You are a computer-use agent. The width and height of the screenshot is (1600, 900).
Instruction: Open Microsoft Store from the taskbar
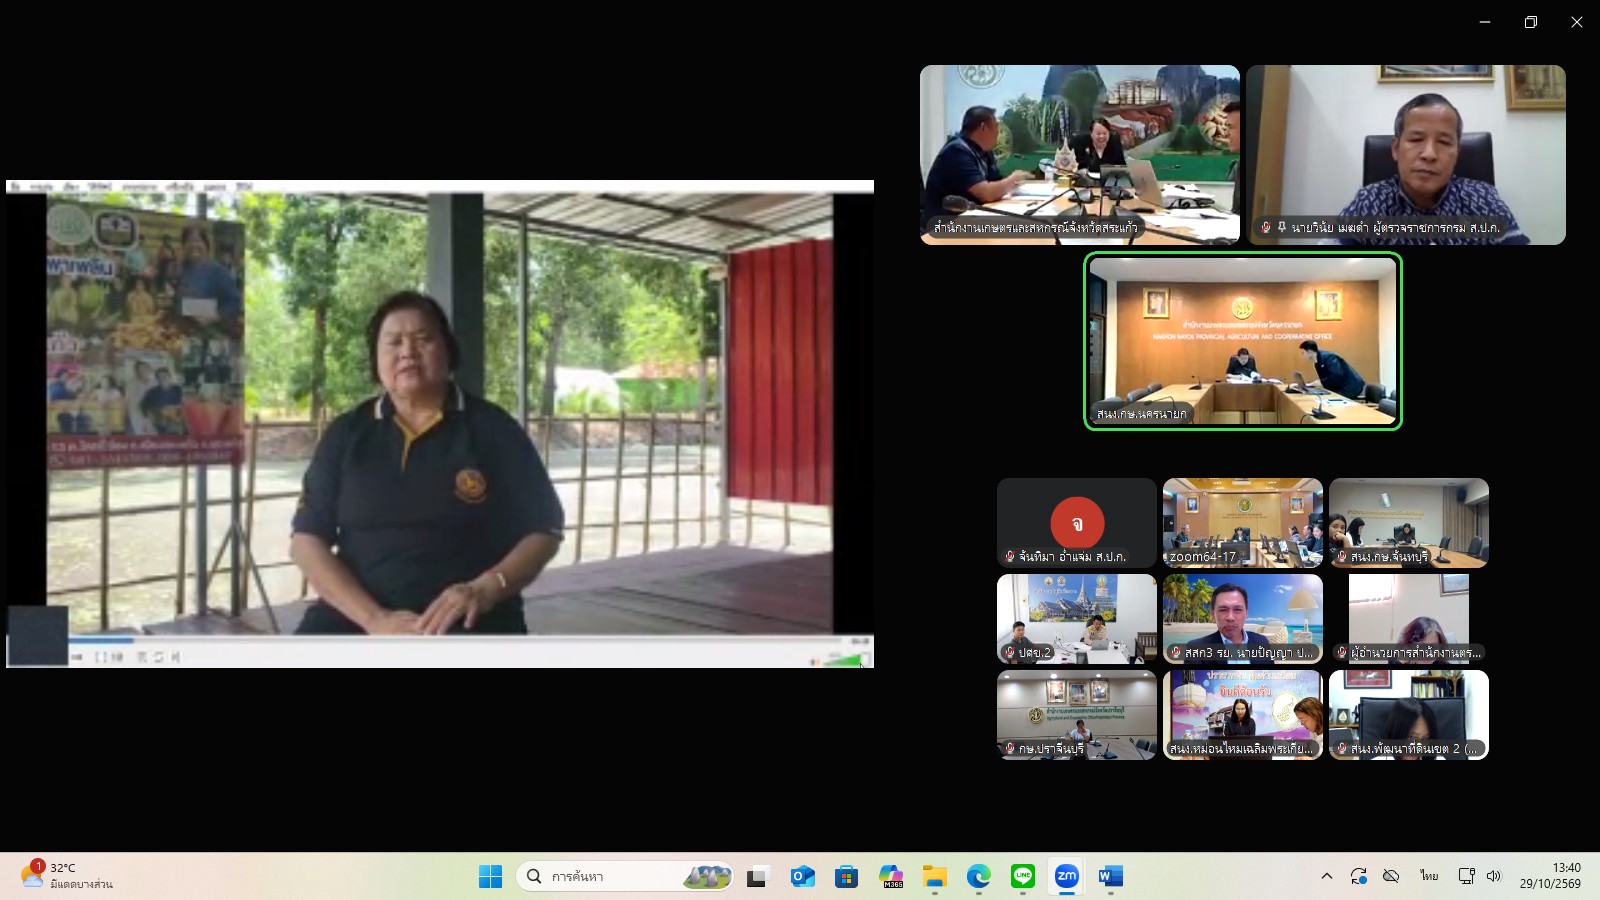pyautogui.click(x=846, y=876)
